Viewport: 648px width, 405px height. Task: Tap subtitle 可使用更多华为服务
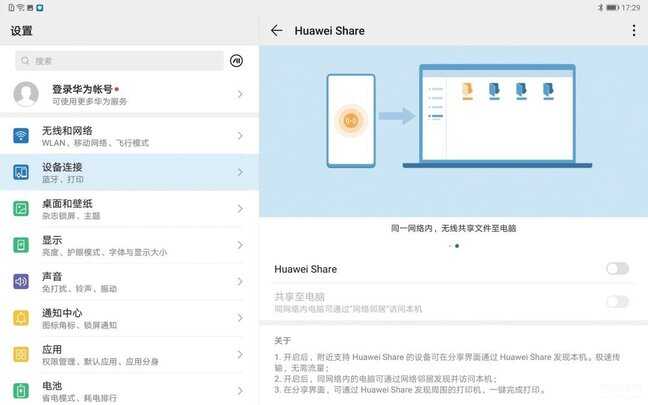(89, 101)
